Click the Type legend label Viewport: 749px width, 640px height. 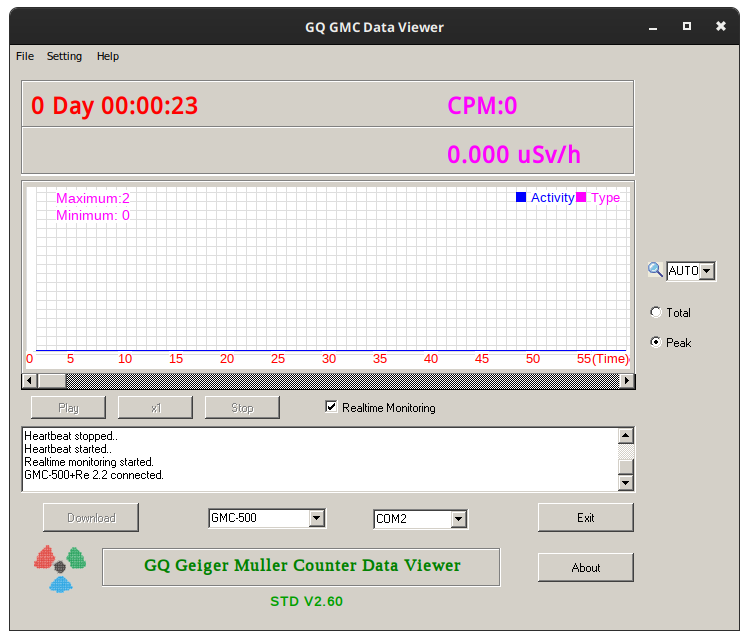click(x=605, y=197)
